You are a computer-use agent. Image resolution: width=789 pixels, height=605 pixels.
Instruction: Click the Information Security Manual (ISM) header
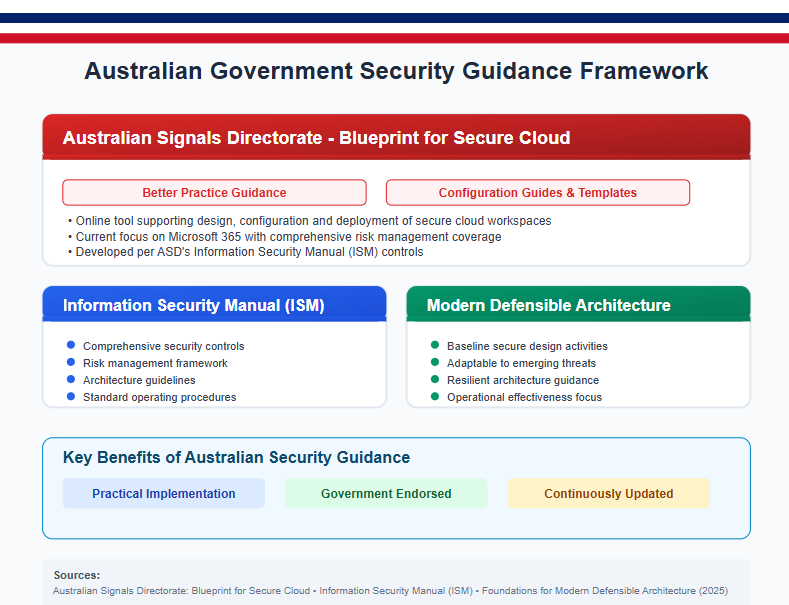coord(214,305)
